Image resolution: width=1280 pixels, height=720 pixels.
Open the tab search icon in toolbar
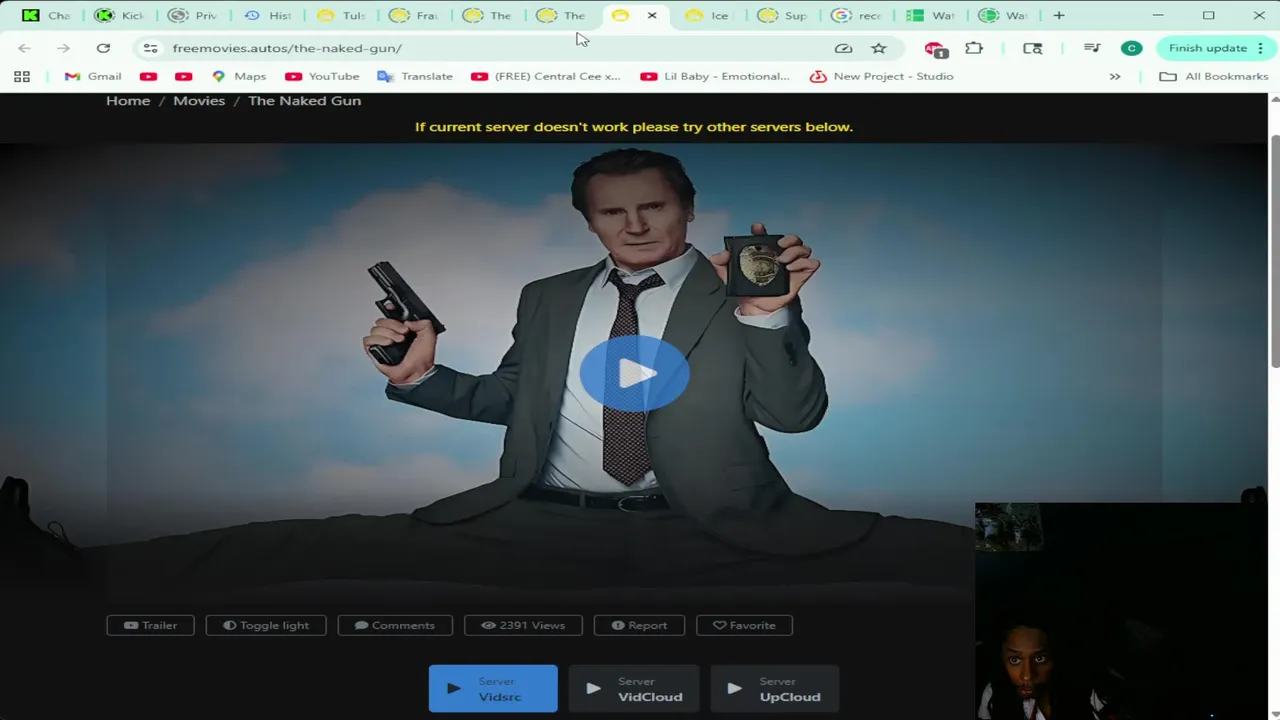pos(1033,48)
